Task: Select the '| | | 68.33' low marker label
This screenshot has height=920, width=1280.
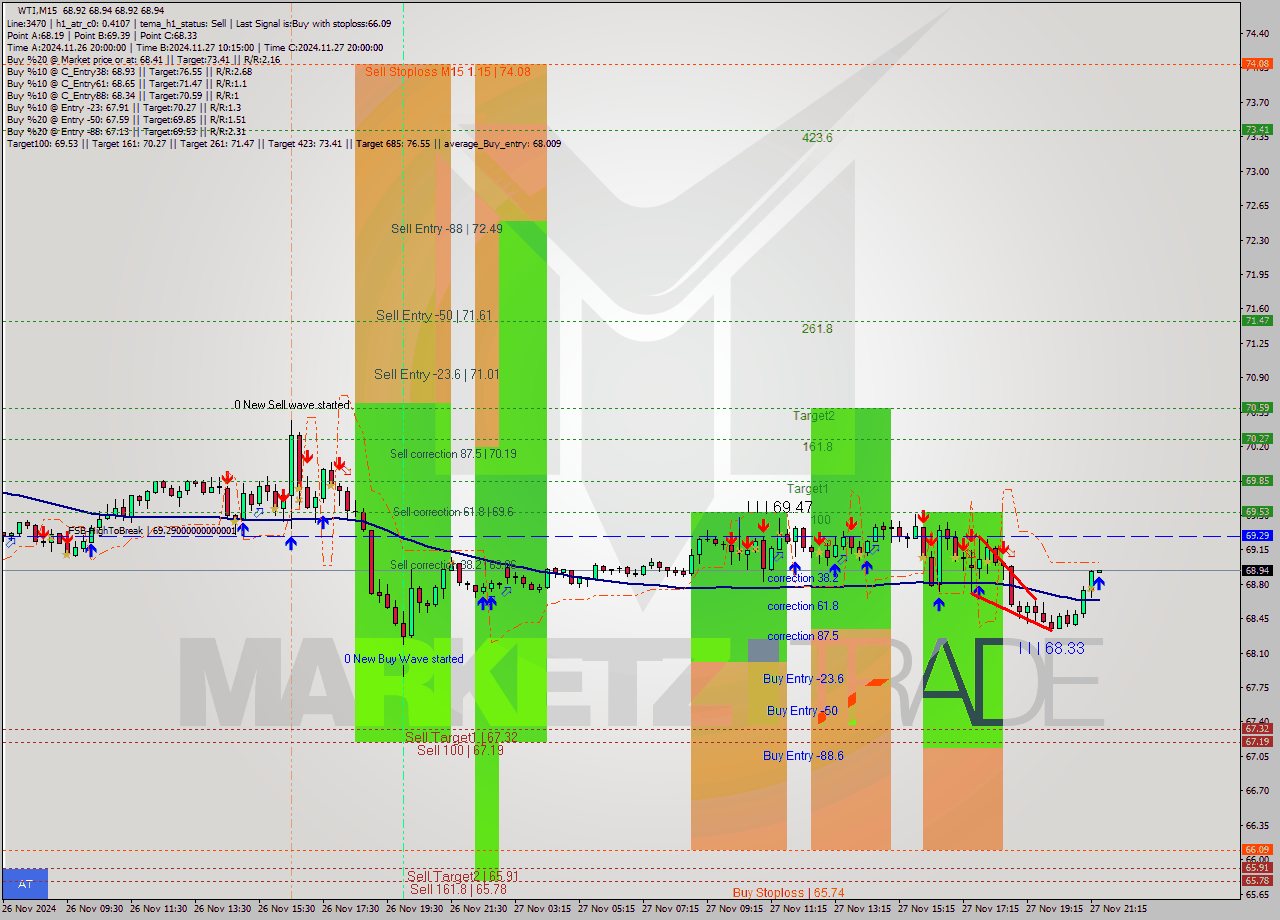Action: pos(1051,648)
